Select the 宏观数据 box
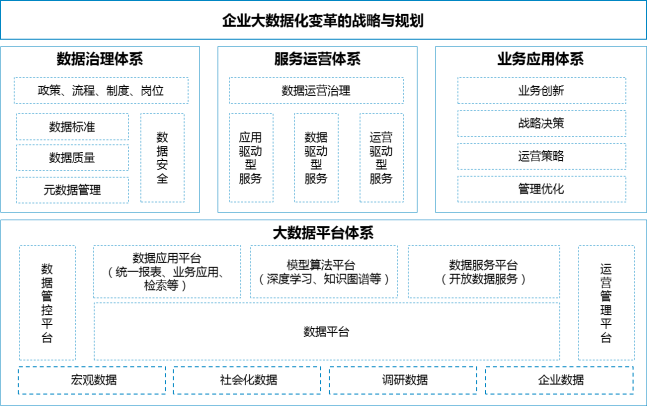Image resolution: width=647 pixels, height=406 pixels. (92, 380)
